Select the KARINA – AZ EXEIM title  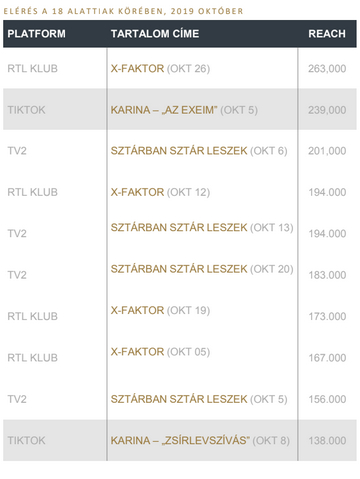184,110
